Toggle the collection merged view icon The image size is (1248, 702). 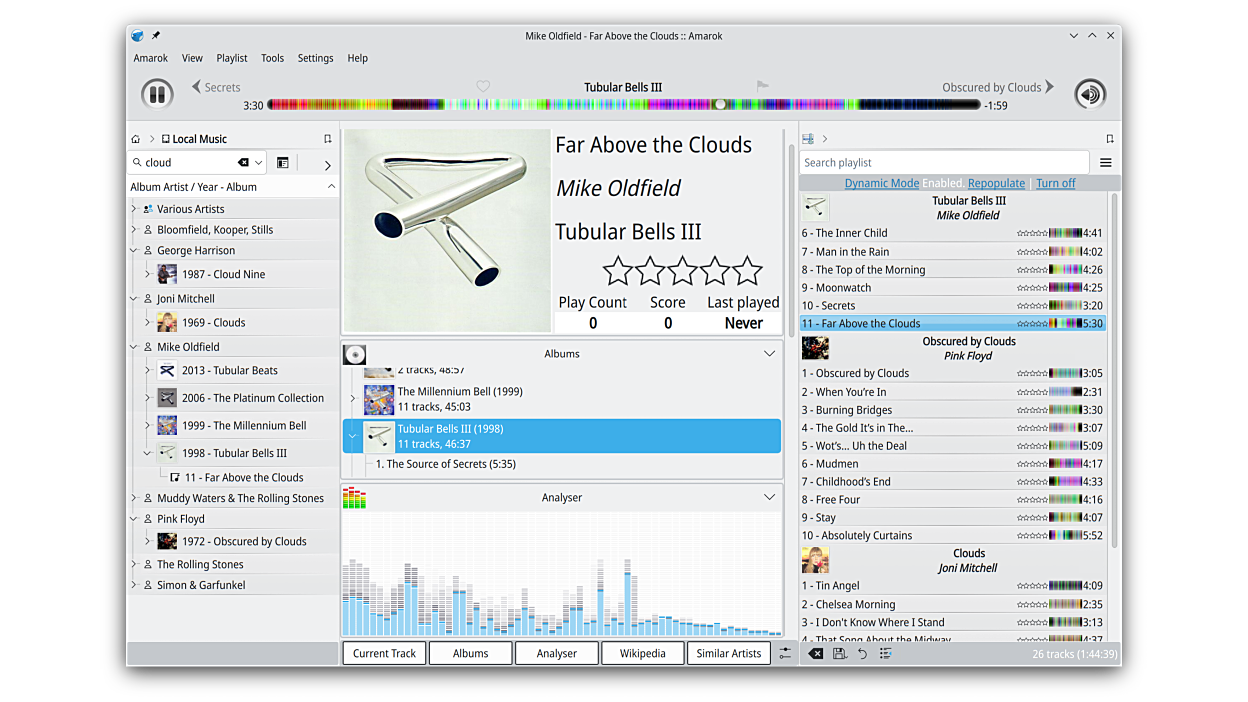coord(283,163)
